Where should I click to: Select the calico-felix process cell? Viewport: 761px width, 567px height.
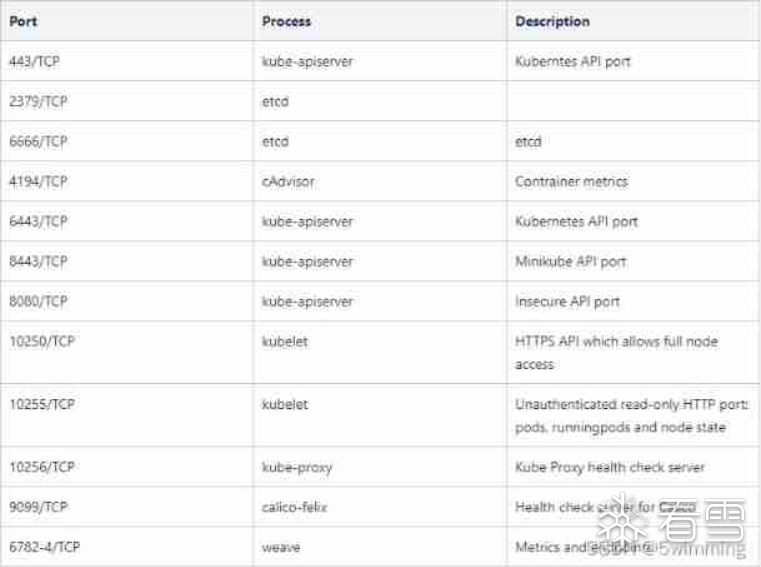click(294, 507)
